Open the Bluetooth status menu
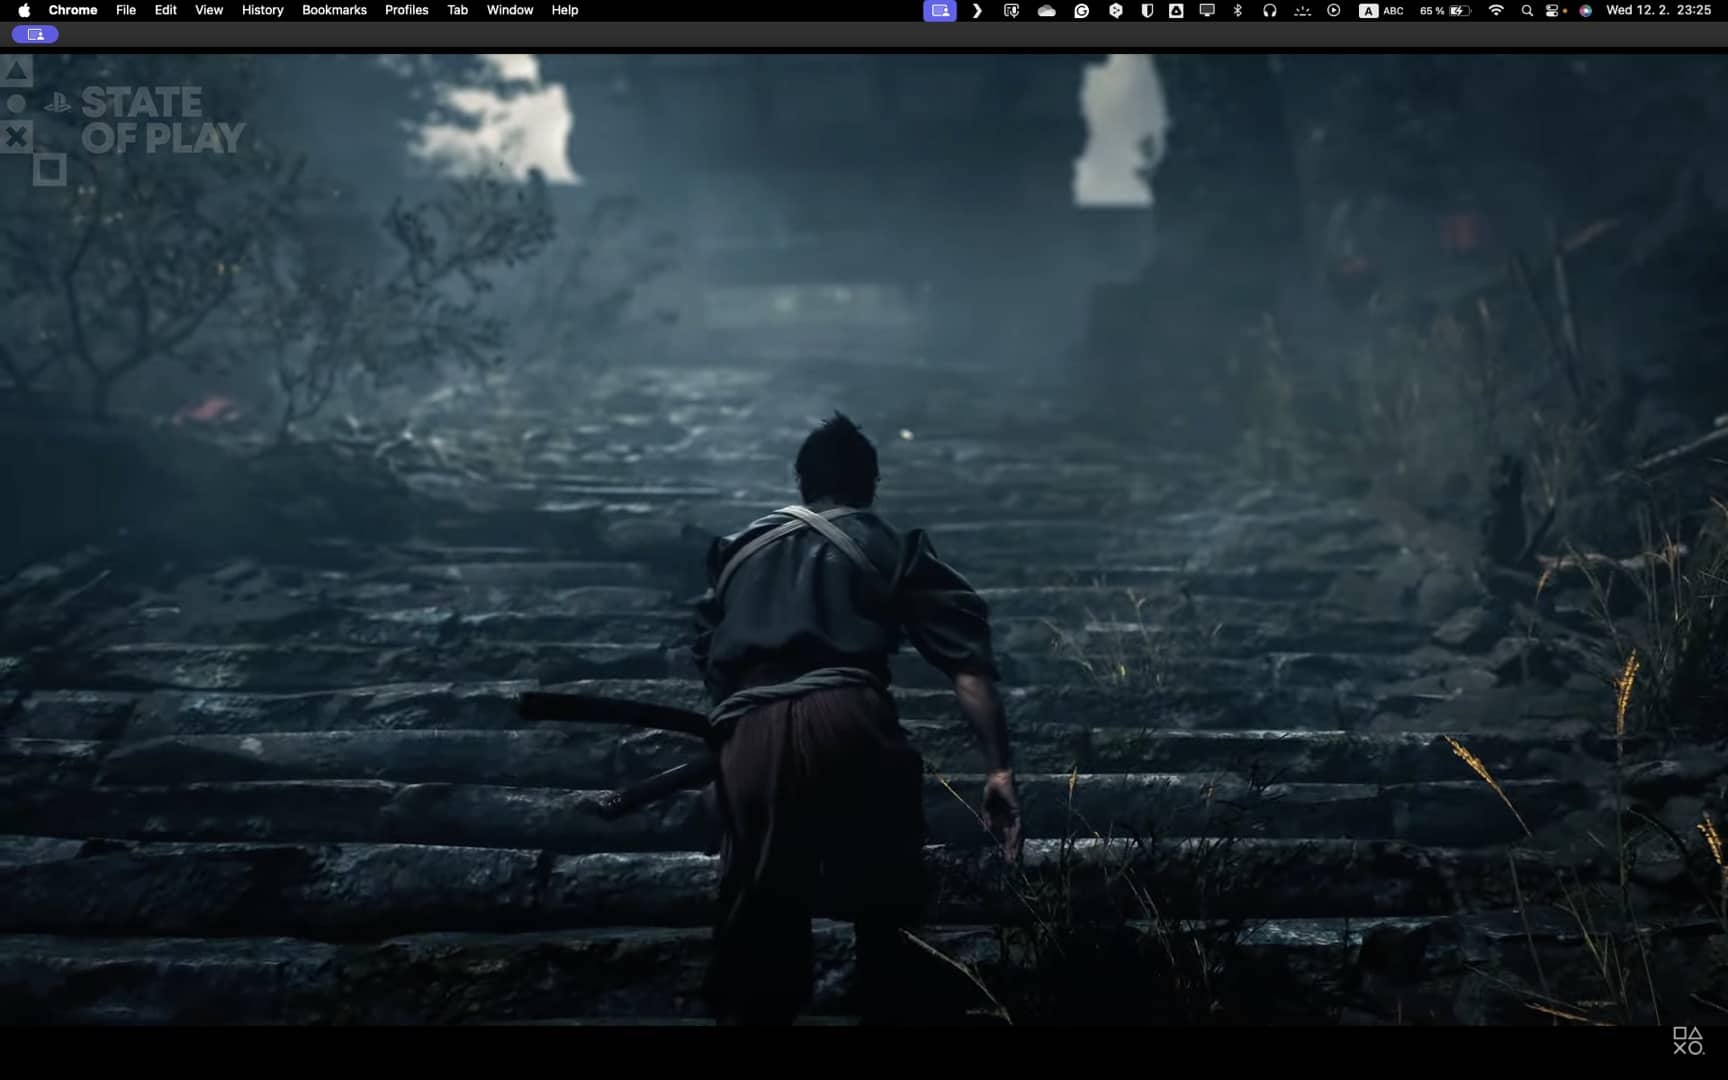The image size is (1728, 1080). pos(1238,10)
